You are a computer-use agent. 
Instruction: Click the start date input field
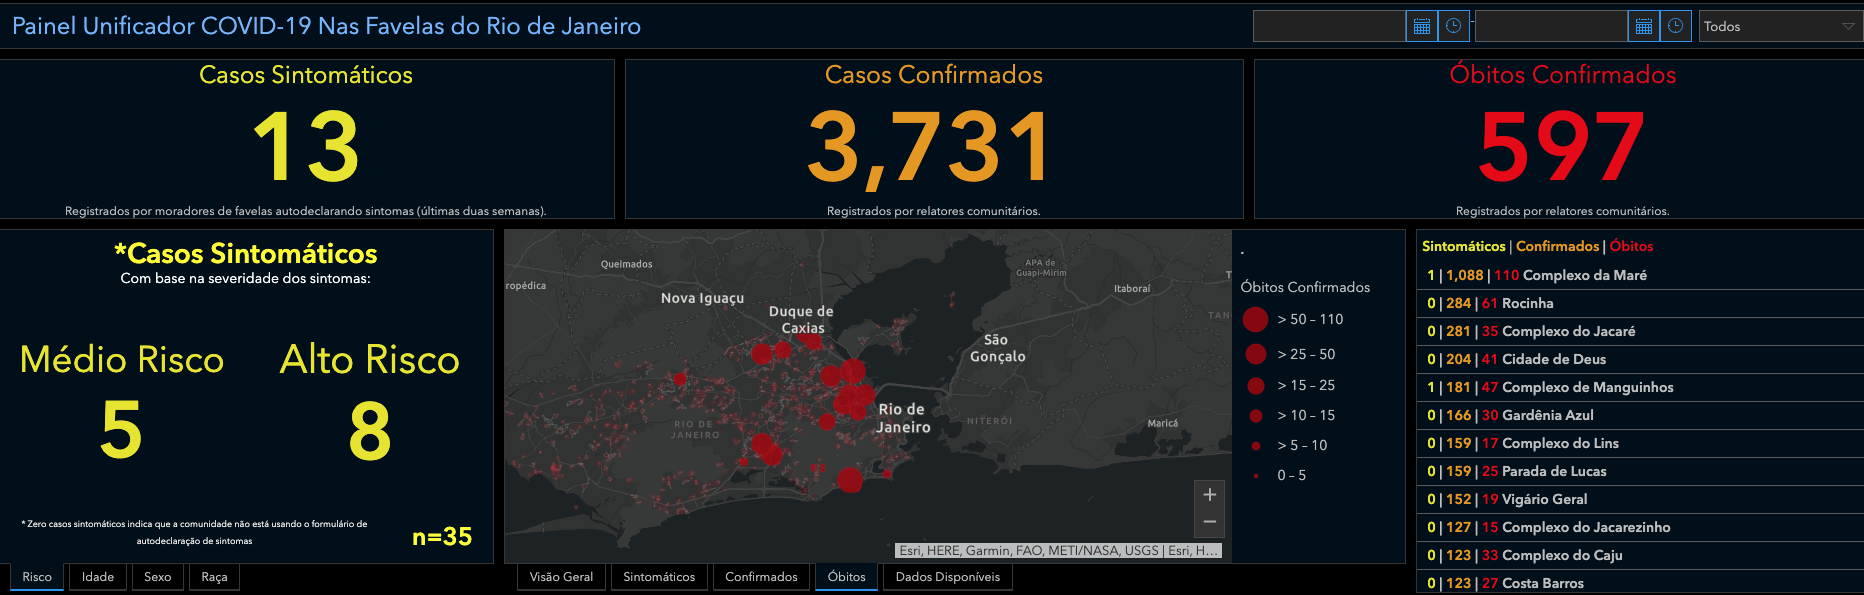pyautogui.click(x=1329, y=27)
